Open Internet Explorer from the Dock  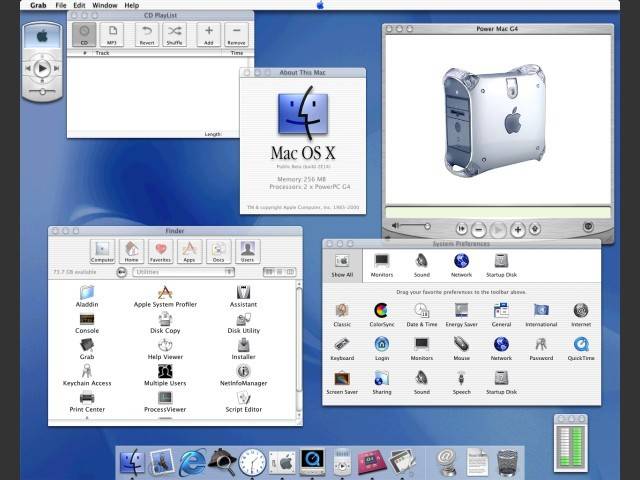coord(191,461)
